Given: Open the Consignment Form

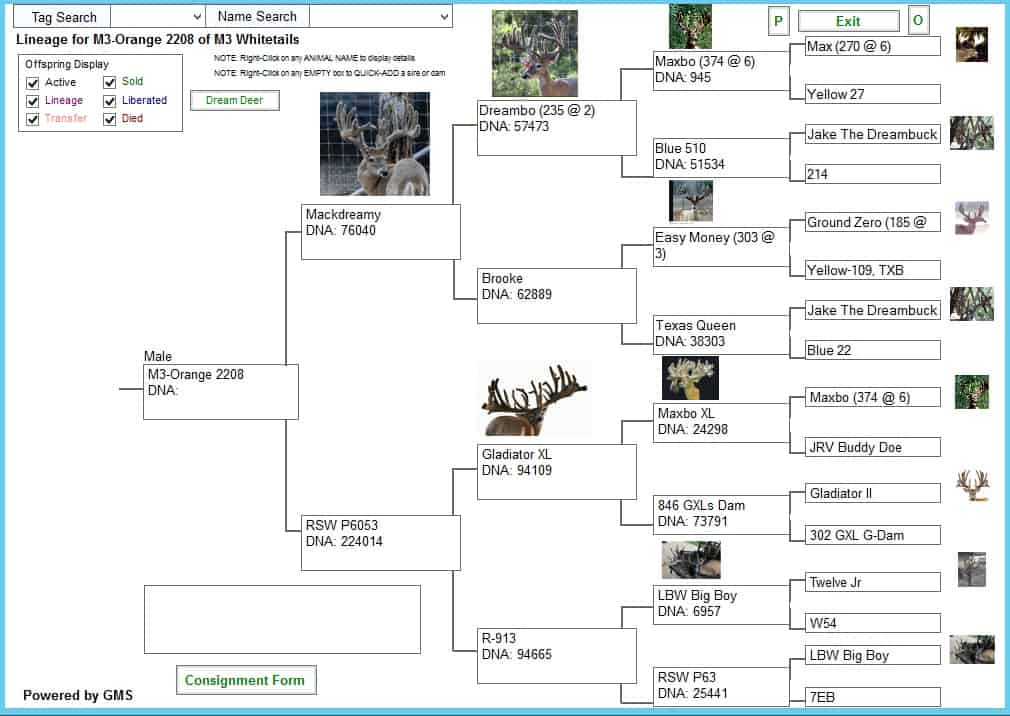Looking at the screenshot, I should point(246,680).
